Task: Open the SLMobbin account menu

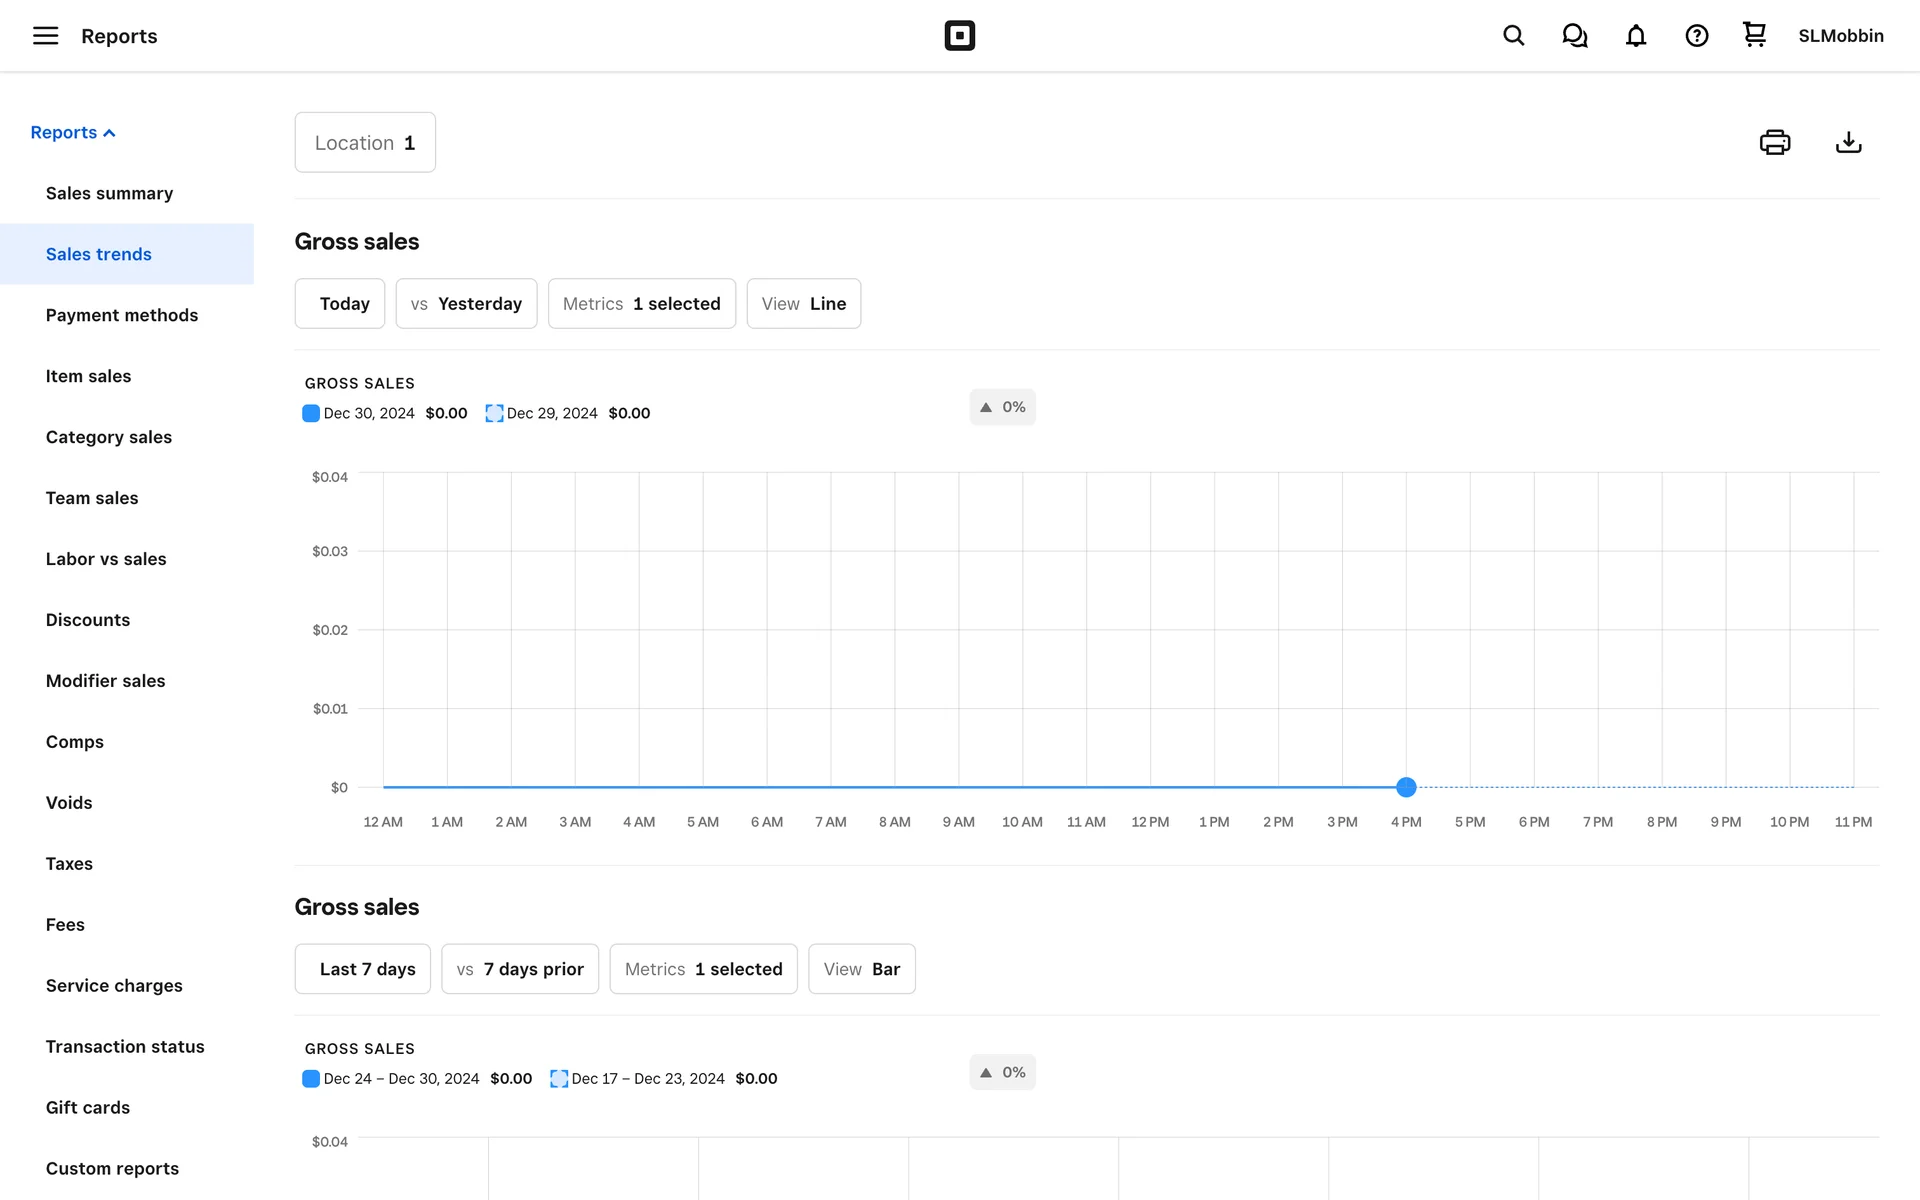Action: 1840,36
